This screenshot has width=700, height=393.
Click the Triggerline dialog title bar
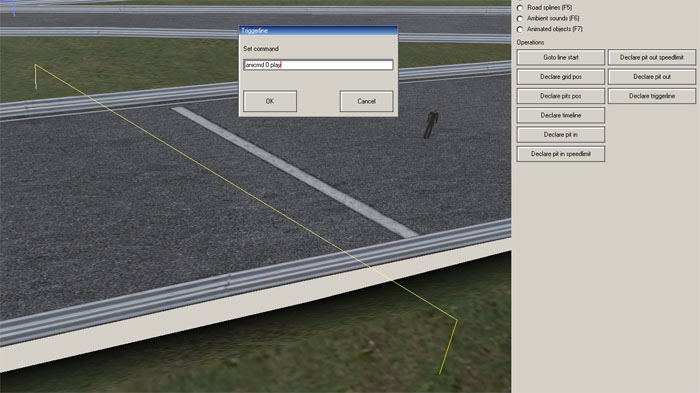318,30
